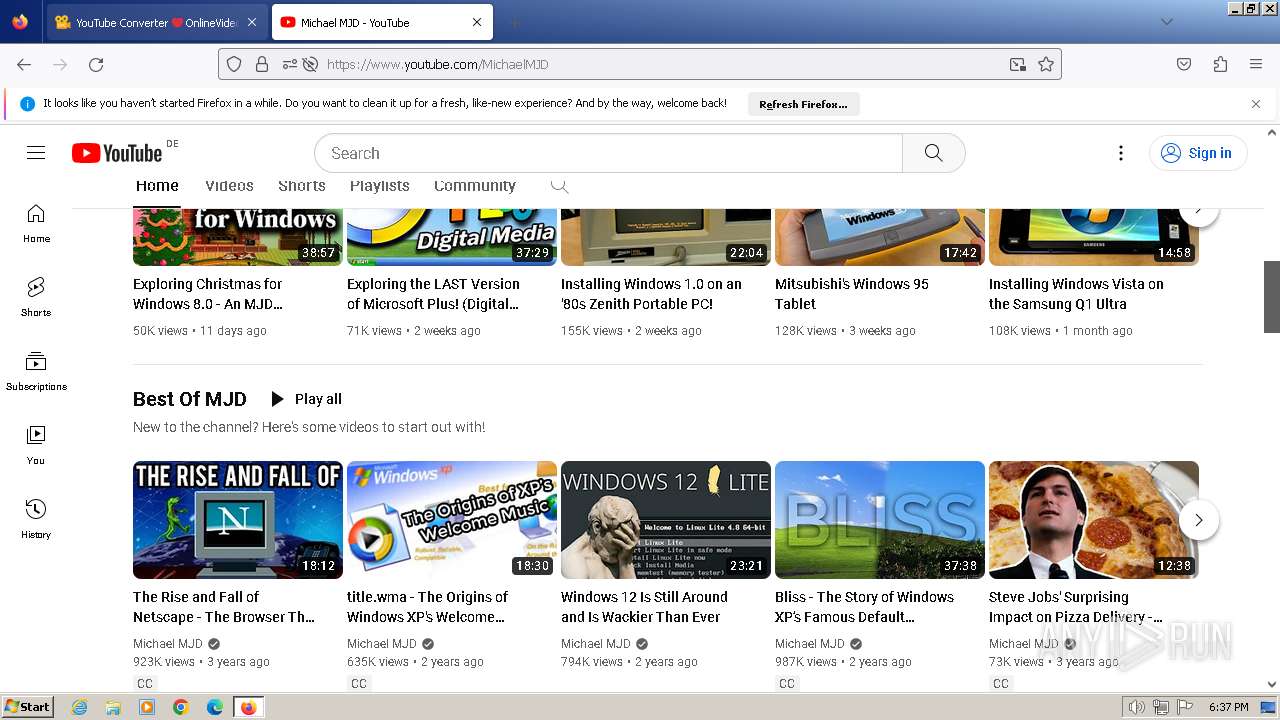This screenshot has height=720, width=1280.
Task: Open picture-in-picture icon in address bar
Action: [1017, 64]
